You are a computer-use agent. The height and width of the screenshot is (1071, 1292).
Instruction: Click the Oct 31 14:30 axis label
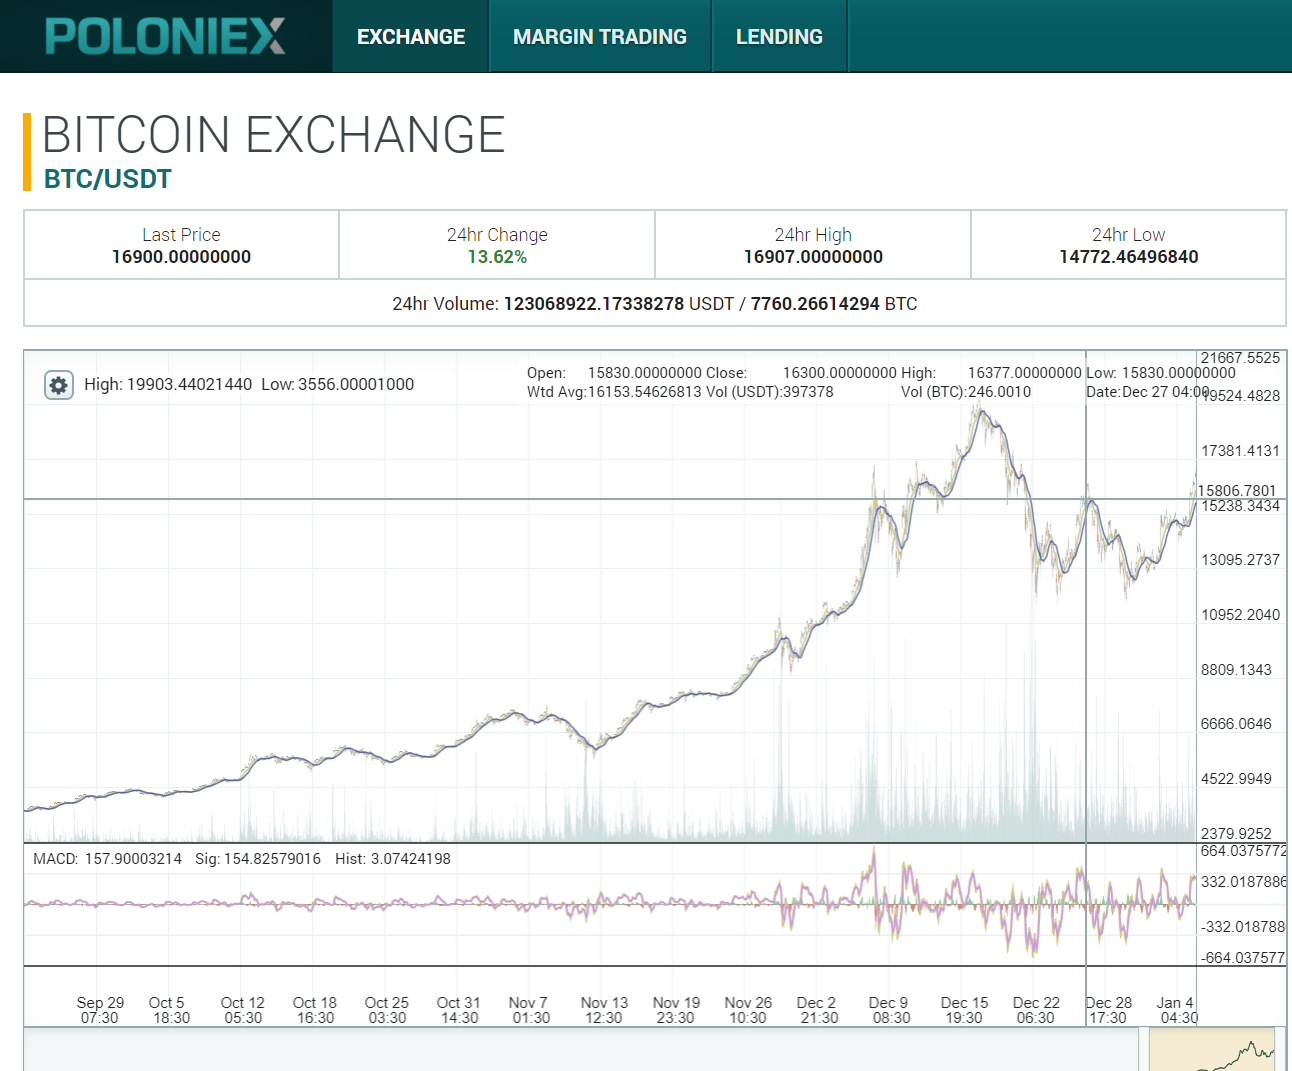(459, 1010)
